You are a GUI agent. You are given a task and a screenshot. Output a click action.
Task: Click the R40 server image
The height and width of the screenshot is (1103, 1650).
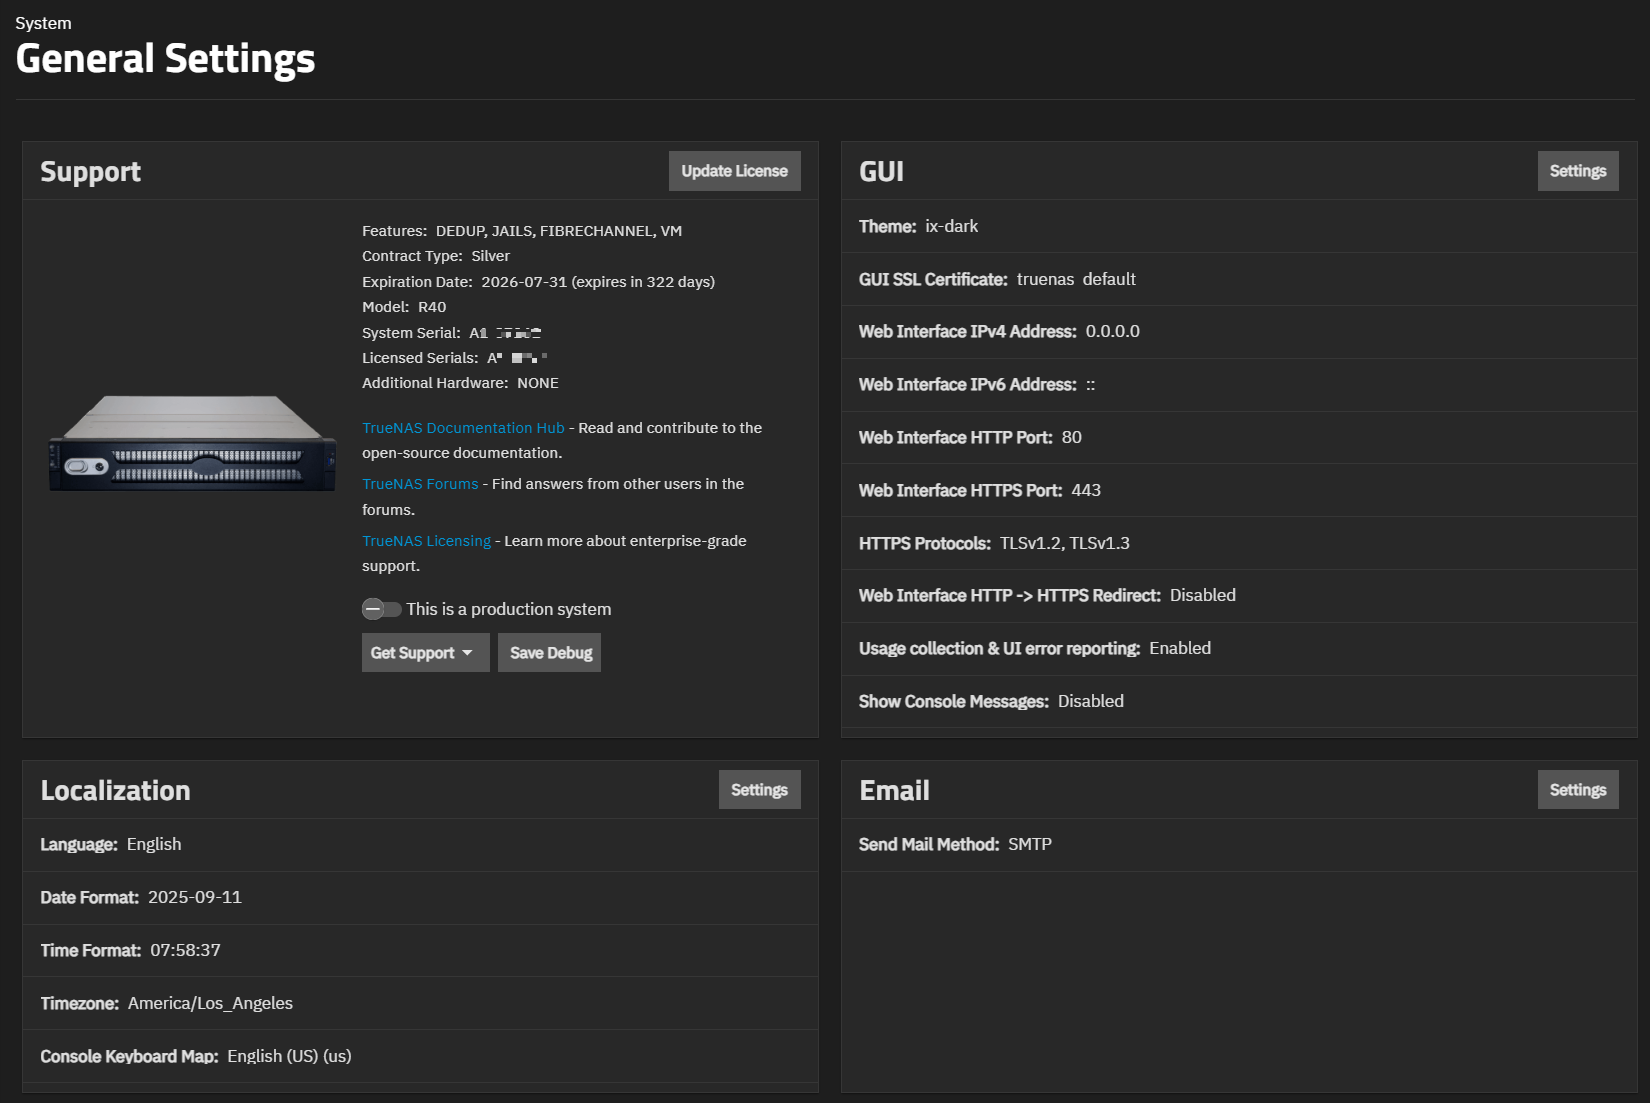pos(193,443)
